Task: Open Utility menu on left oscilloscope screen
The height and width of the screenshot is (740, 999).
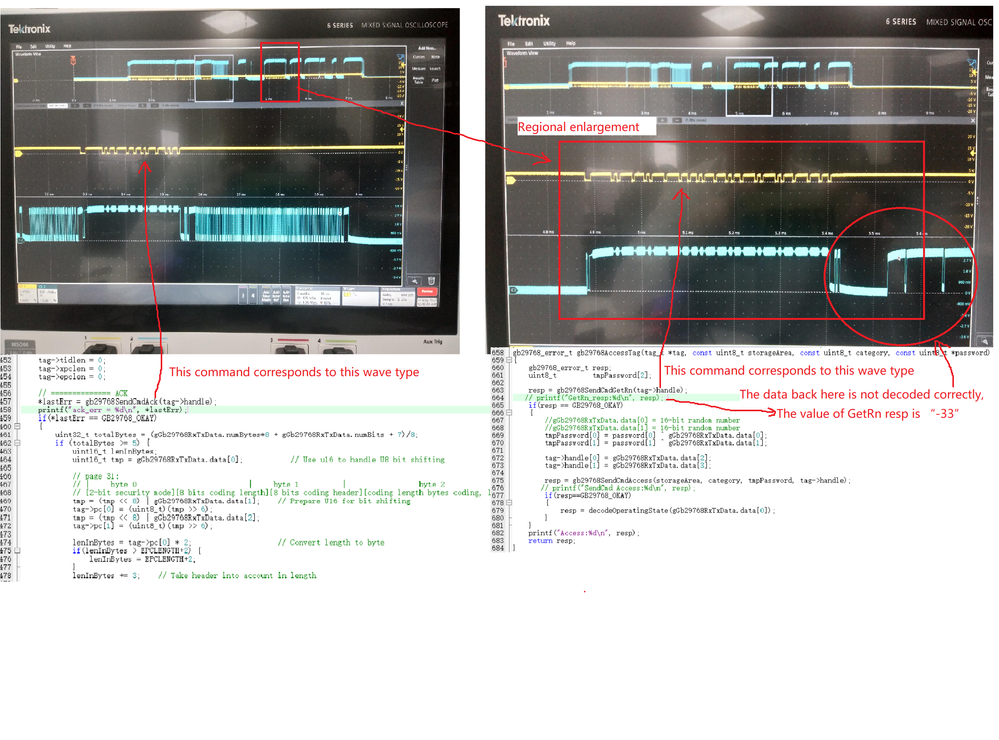Action: pos(50,47)
